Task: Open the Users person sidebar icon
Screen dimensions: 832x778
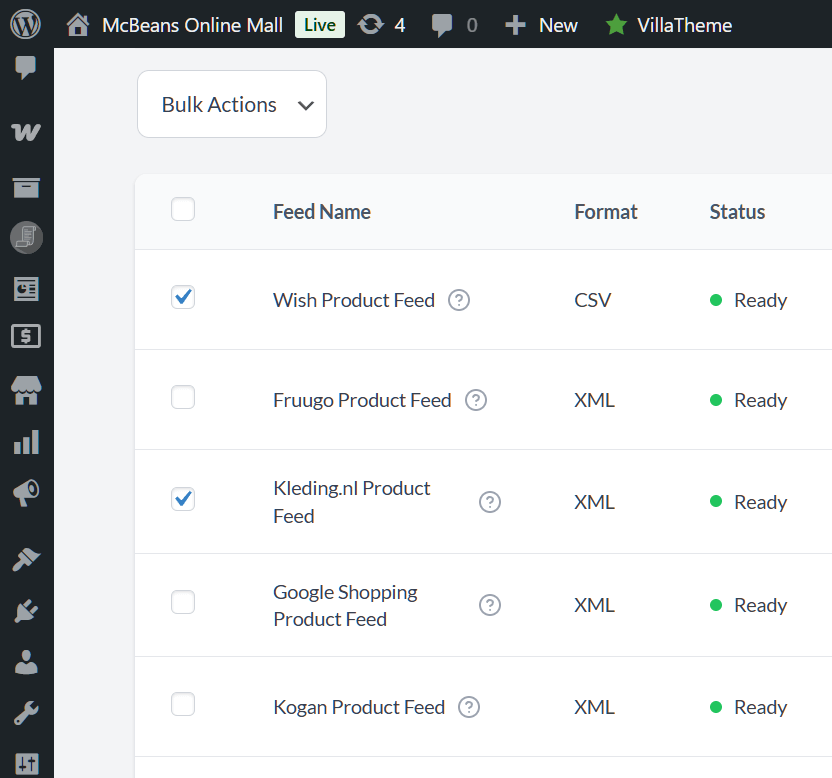Action: (26, 662)
